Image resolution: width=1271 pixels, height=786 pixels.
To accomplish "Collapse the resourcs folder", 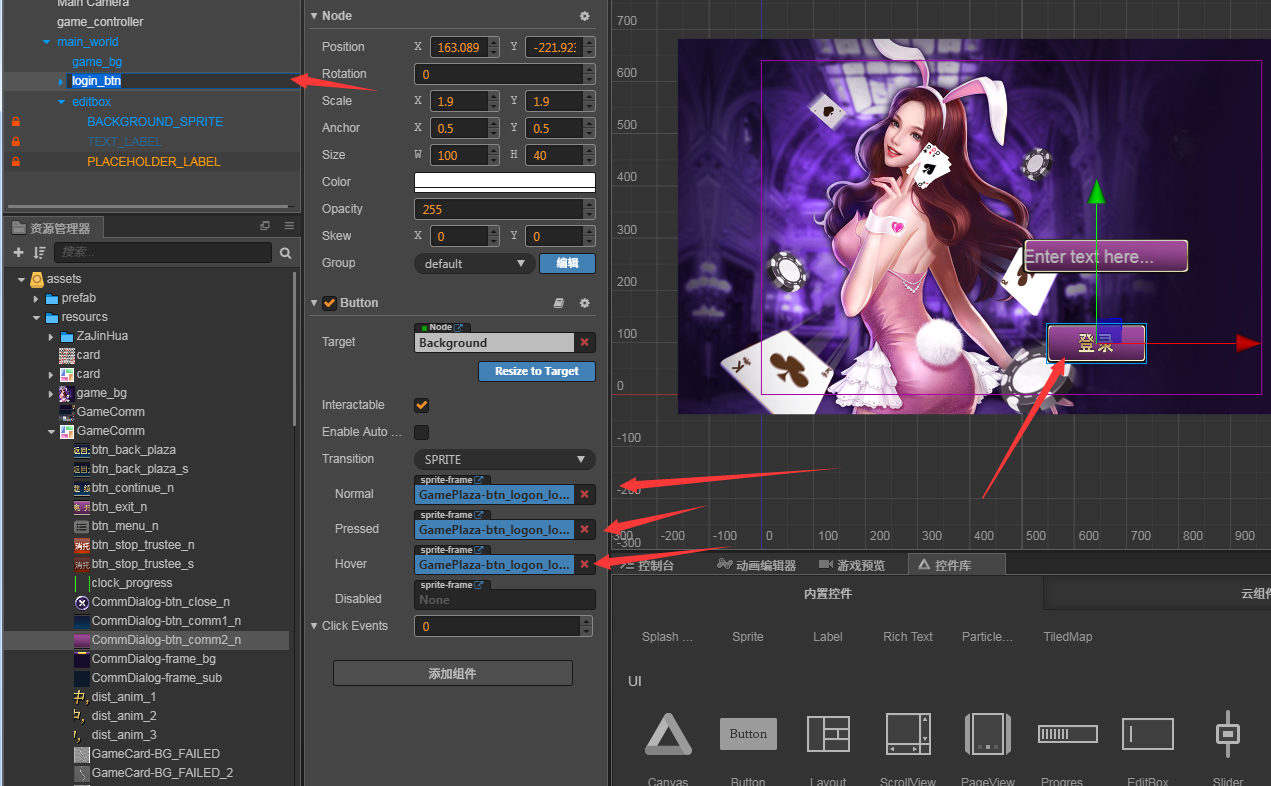I will click(37, 317).
